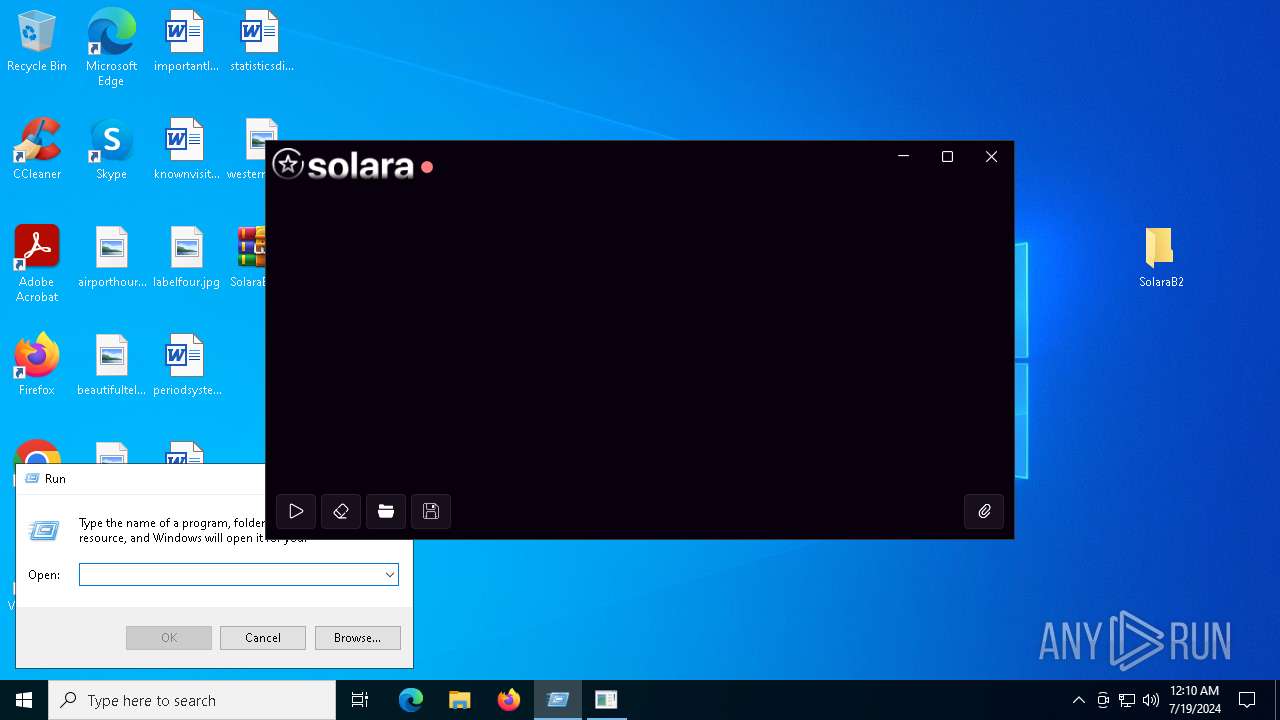This screenshot has height=720, width=1280.
Task: Select the Skype desktop shortcut
Action: (x=111, y=150)
